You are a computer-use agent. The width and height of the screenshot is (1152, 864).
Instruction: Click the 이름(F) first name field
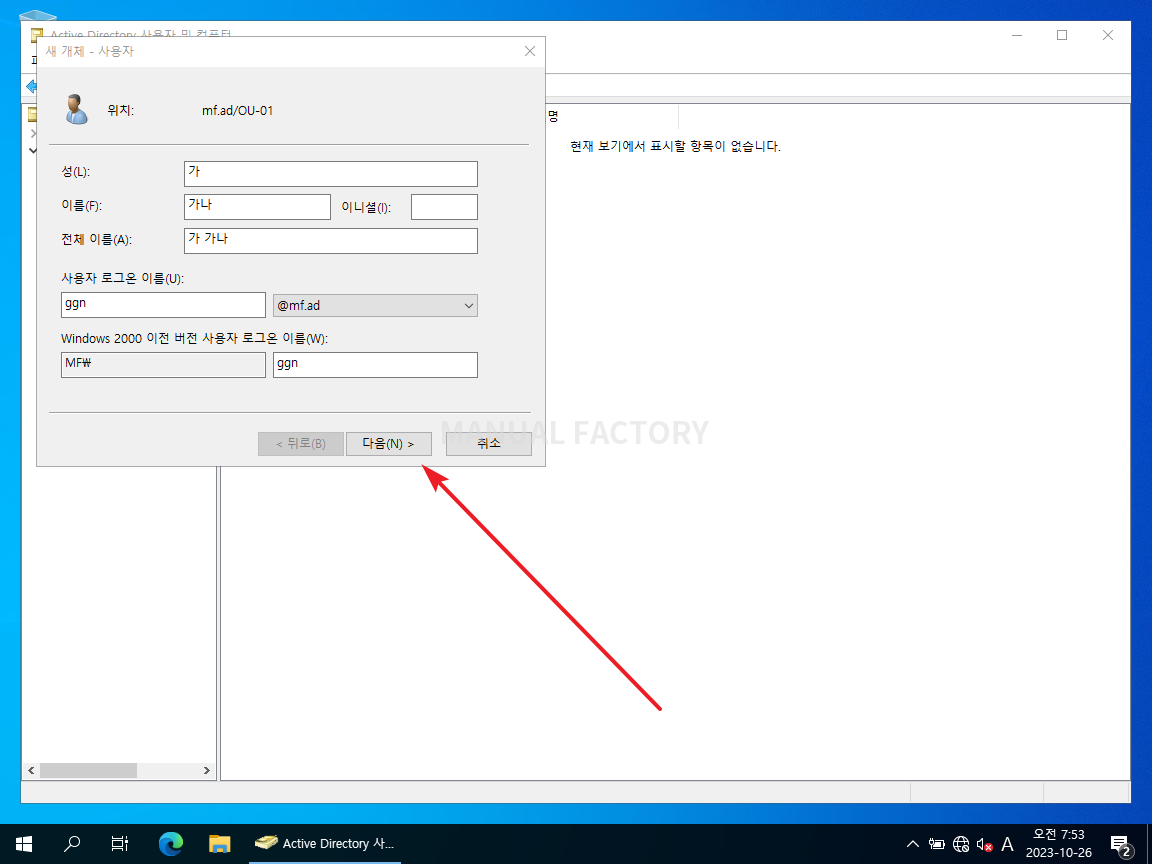point(257,207)
